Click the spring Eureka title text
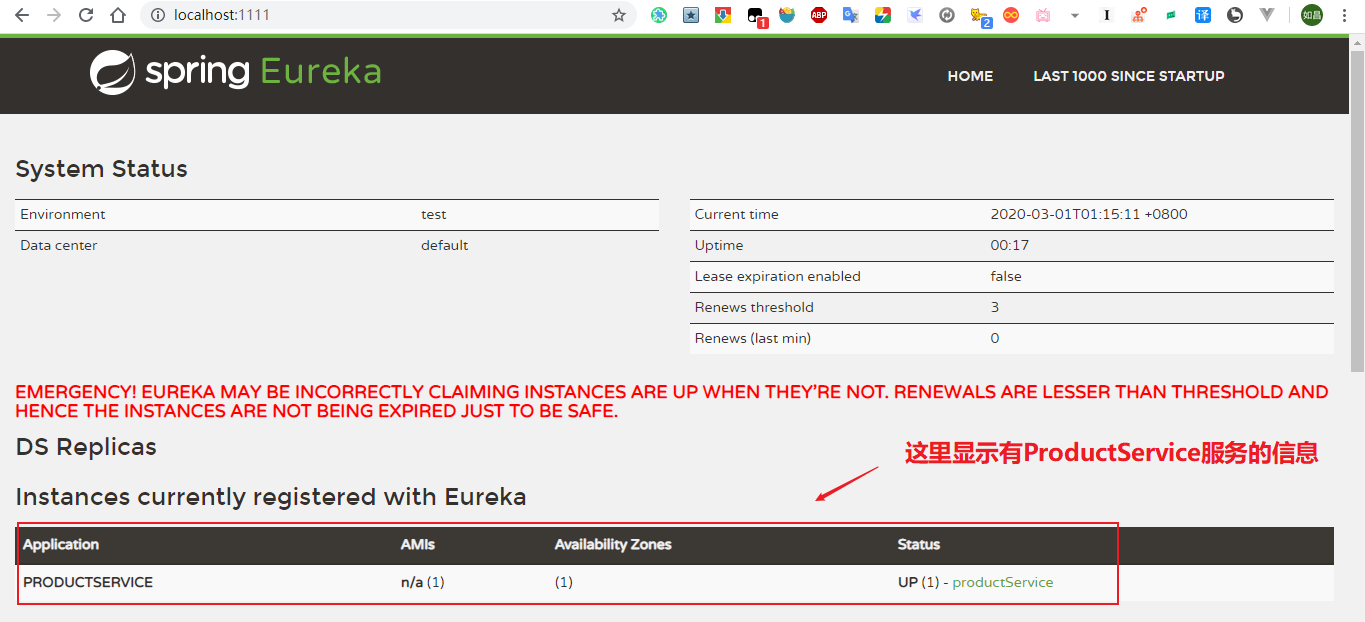Screen dimensions: 1365x622 pyautogui.click(x=264, y=72)
